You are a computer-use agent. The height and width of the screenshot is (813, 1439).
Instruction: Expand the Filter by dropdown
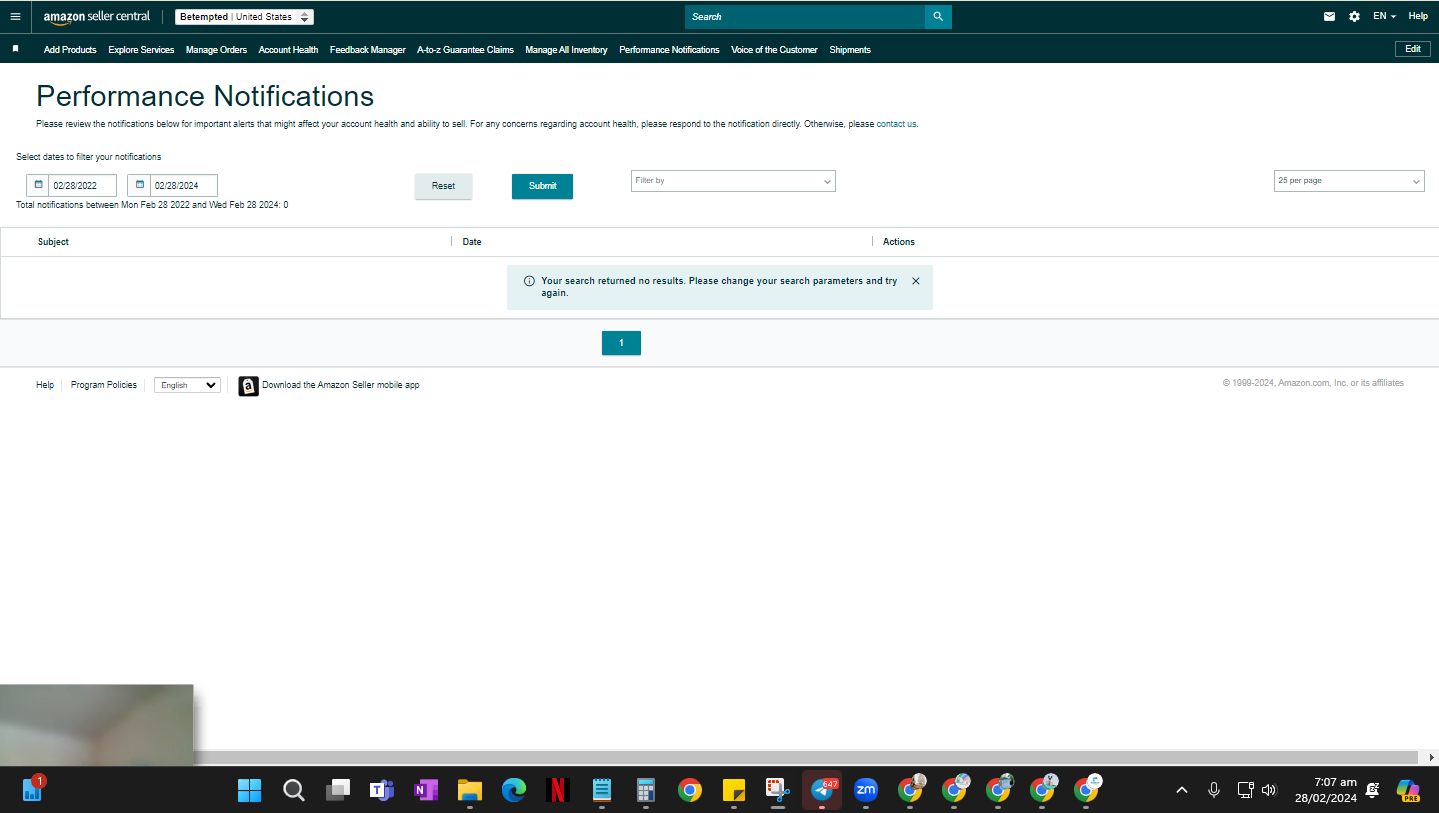coord(733,181)
